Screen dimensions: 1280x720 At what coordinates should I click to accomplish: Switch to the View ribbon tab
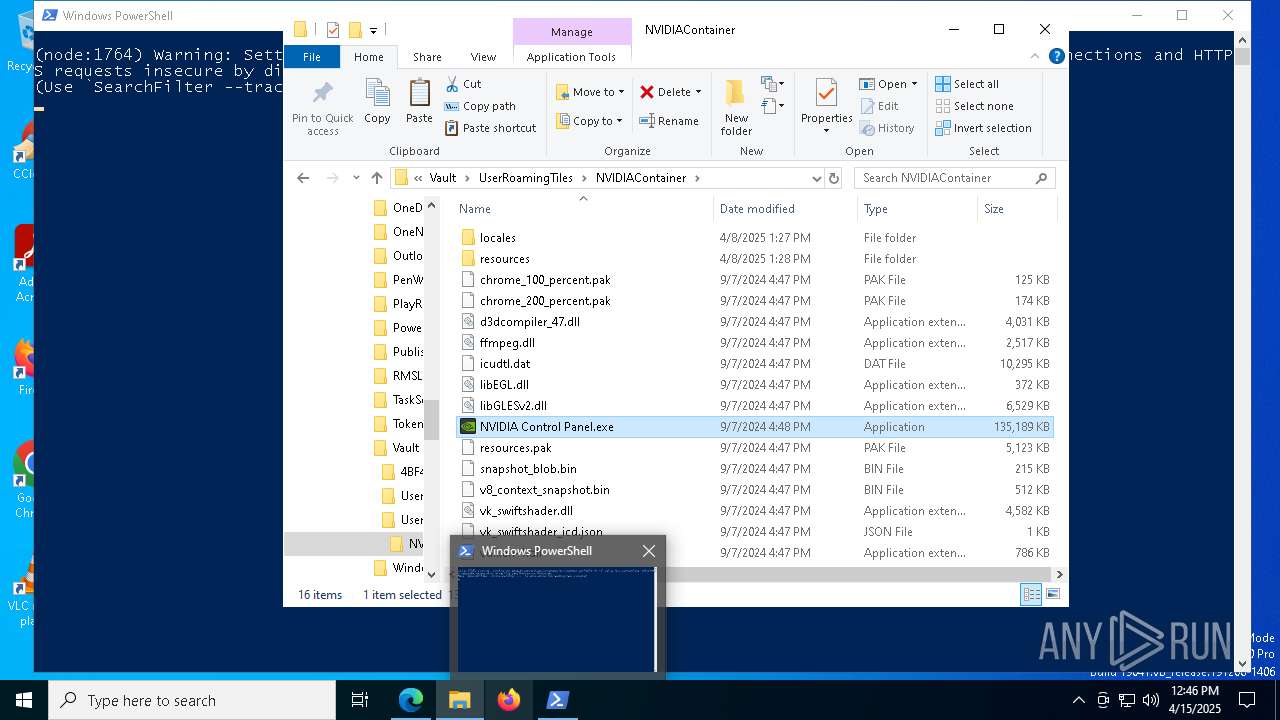[483, 57]
